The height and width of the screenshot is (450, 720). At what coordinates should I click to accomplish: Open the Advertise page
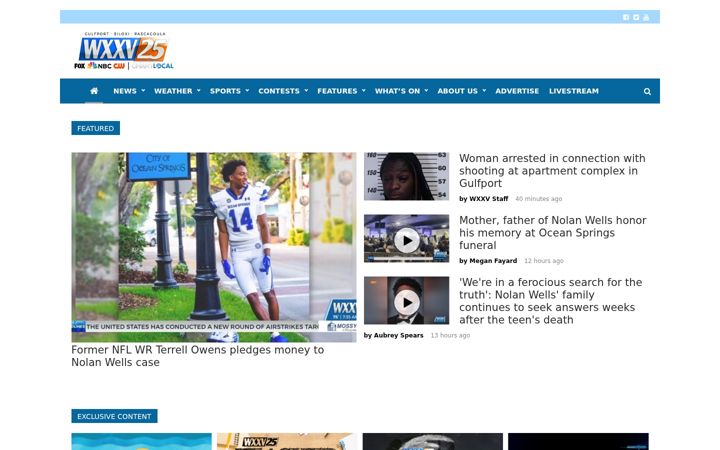[x=517, y=91]
